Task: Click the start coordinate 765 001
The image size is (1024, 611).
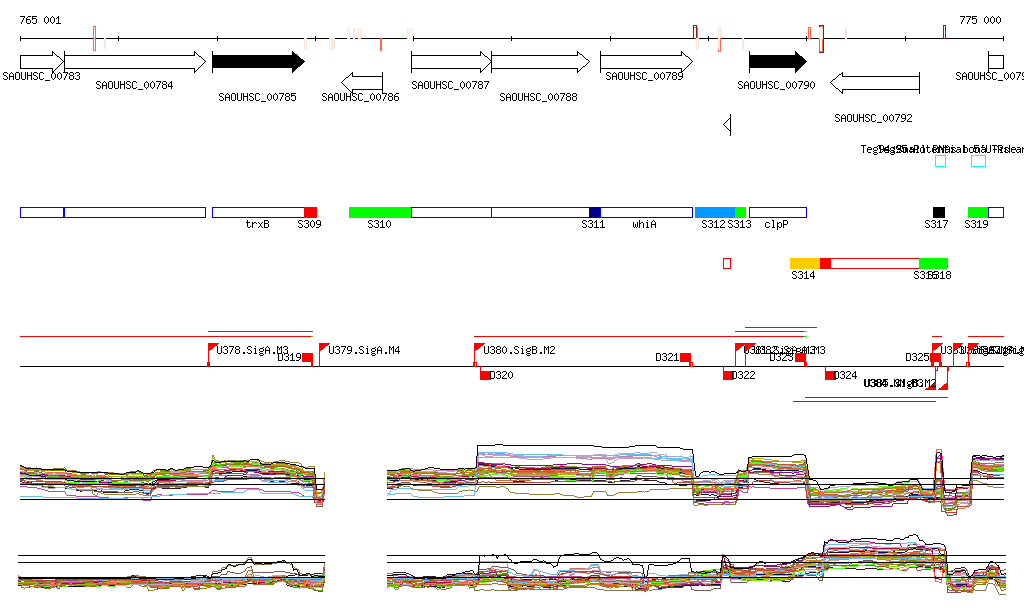Action: 40,20
